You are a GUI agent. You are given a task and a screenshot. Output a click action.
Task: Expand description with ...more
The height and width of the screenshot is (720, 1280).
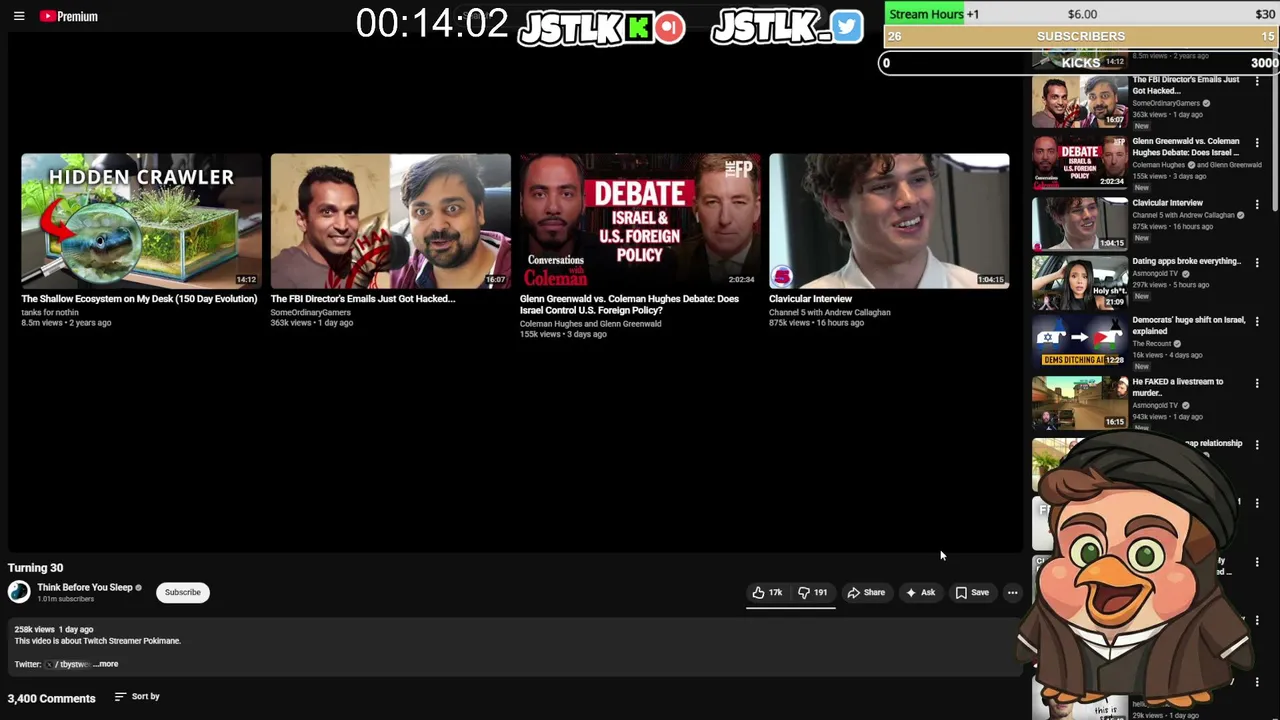[x=106, y=664]
